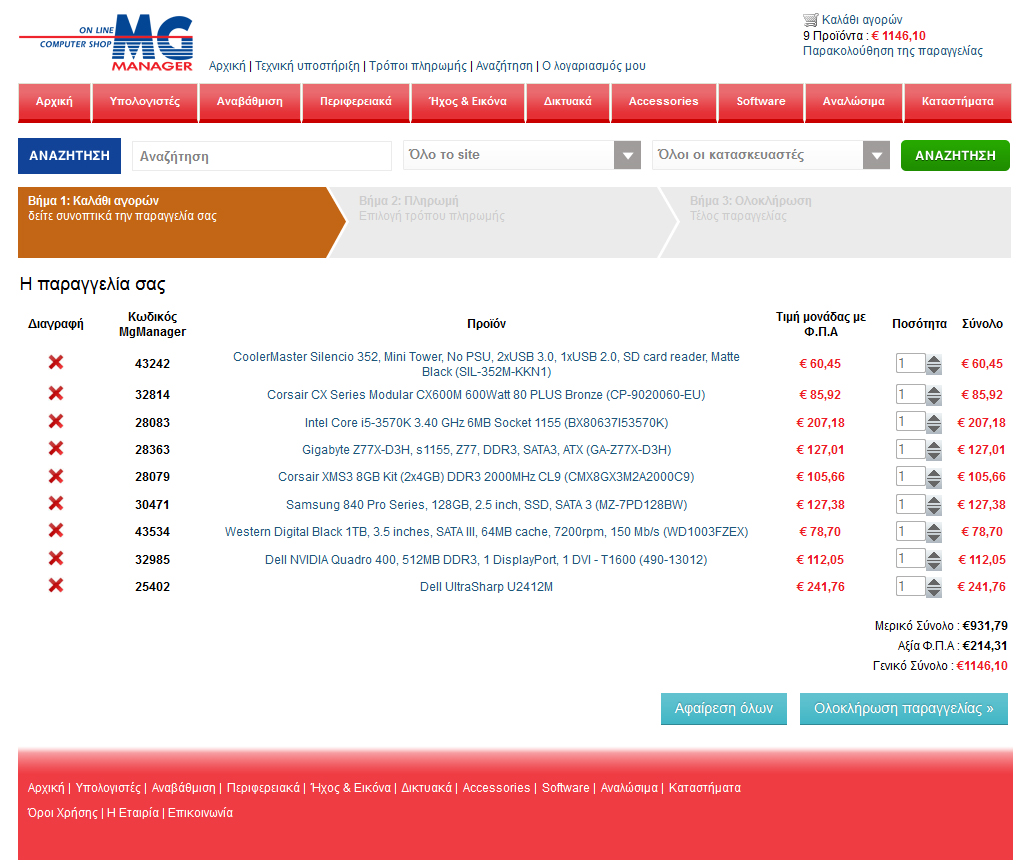Click the shopping cart icon in header

click(810, 20)
